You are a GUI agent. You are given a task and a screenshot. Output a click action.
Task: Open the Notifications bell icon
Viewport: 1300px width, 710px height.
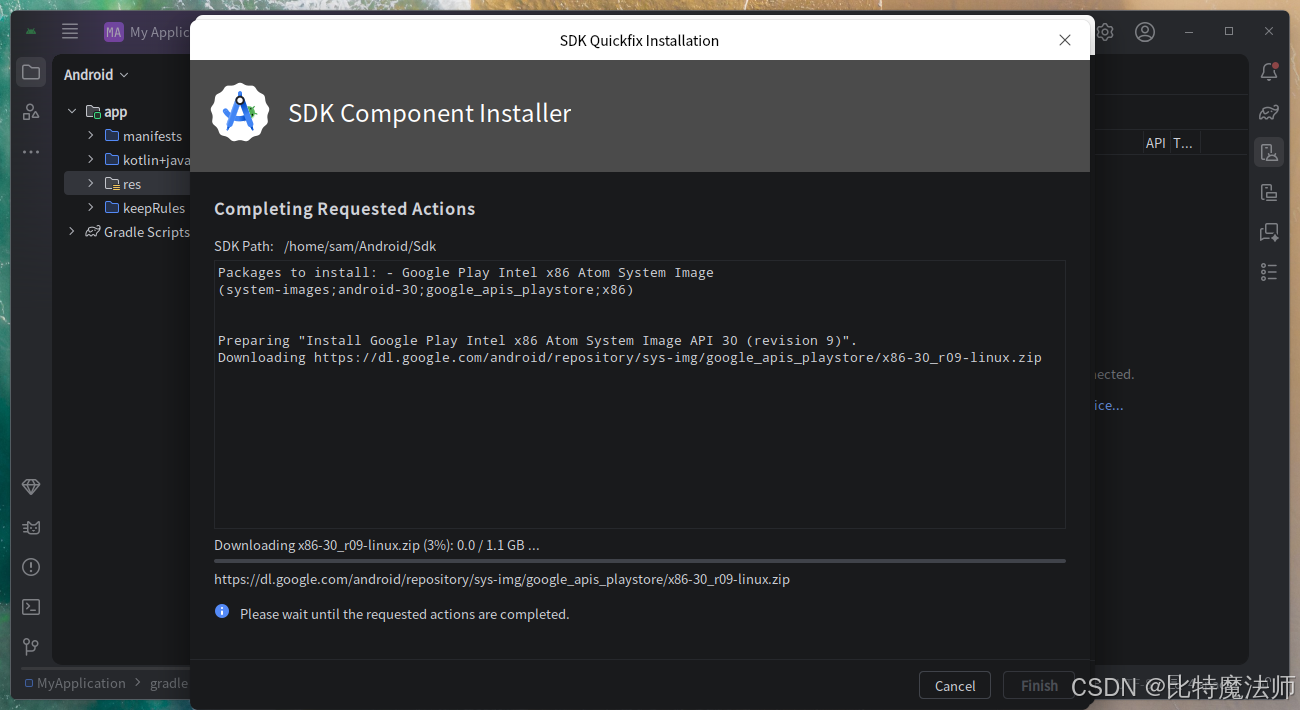[x=1269, y=72]
